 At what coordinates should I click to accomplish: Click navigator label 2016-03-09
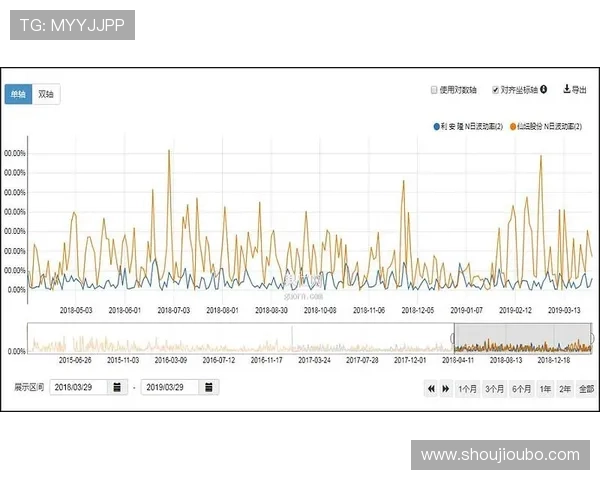pos(171,360)
